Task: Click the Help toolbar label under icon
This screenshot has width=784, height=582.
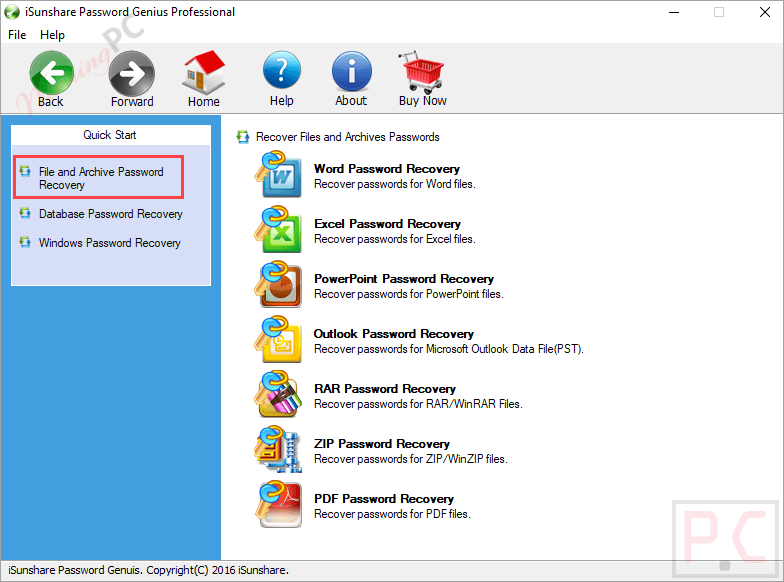Action: 282,100
